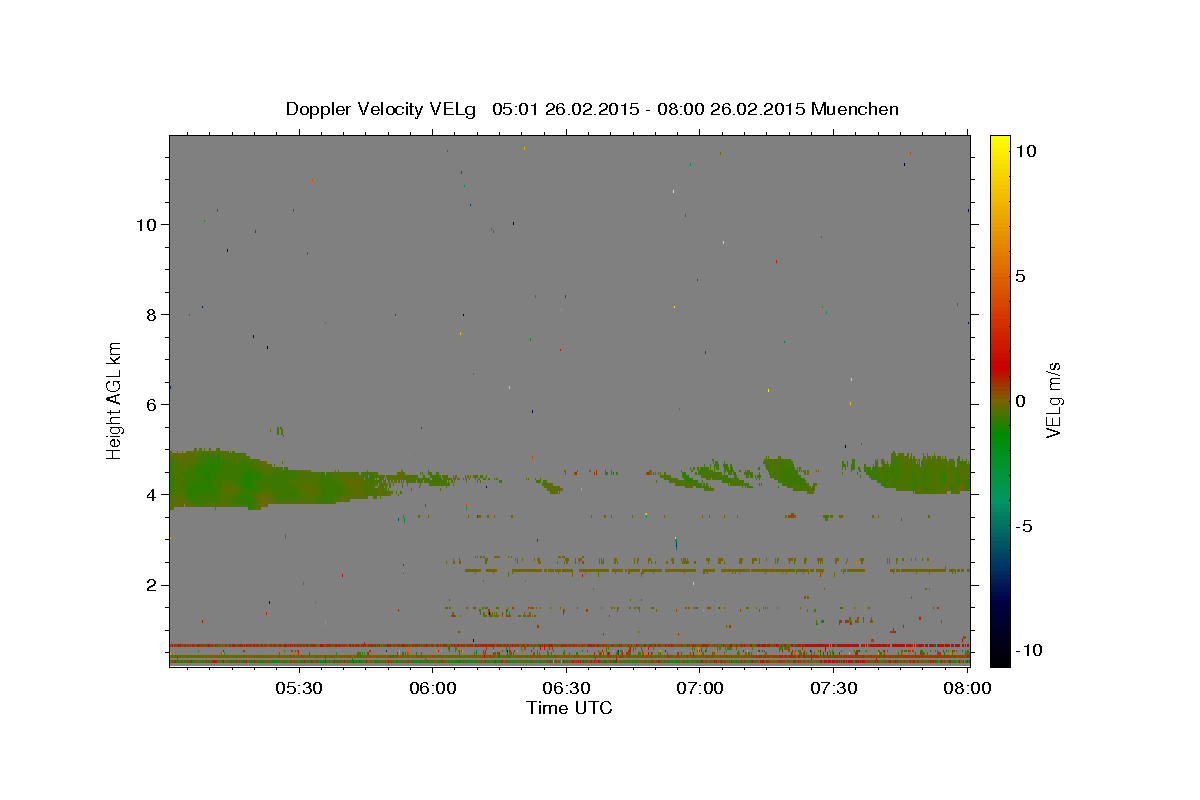
Task: Click the colorbar value 10 label
Action: [x=1025, y=151]
